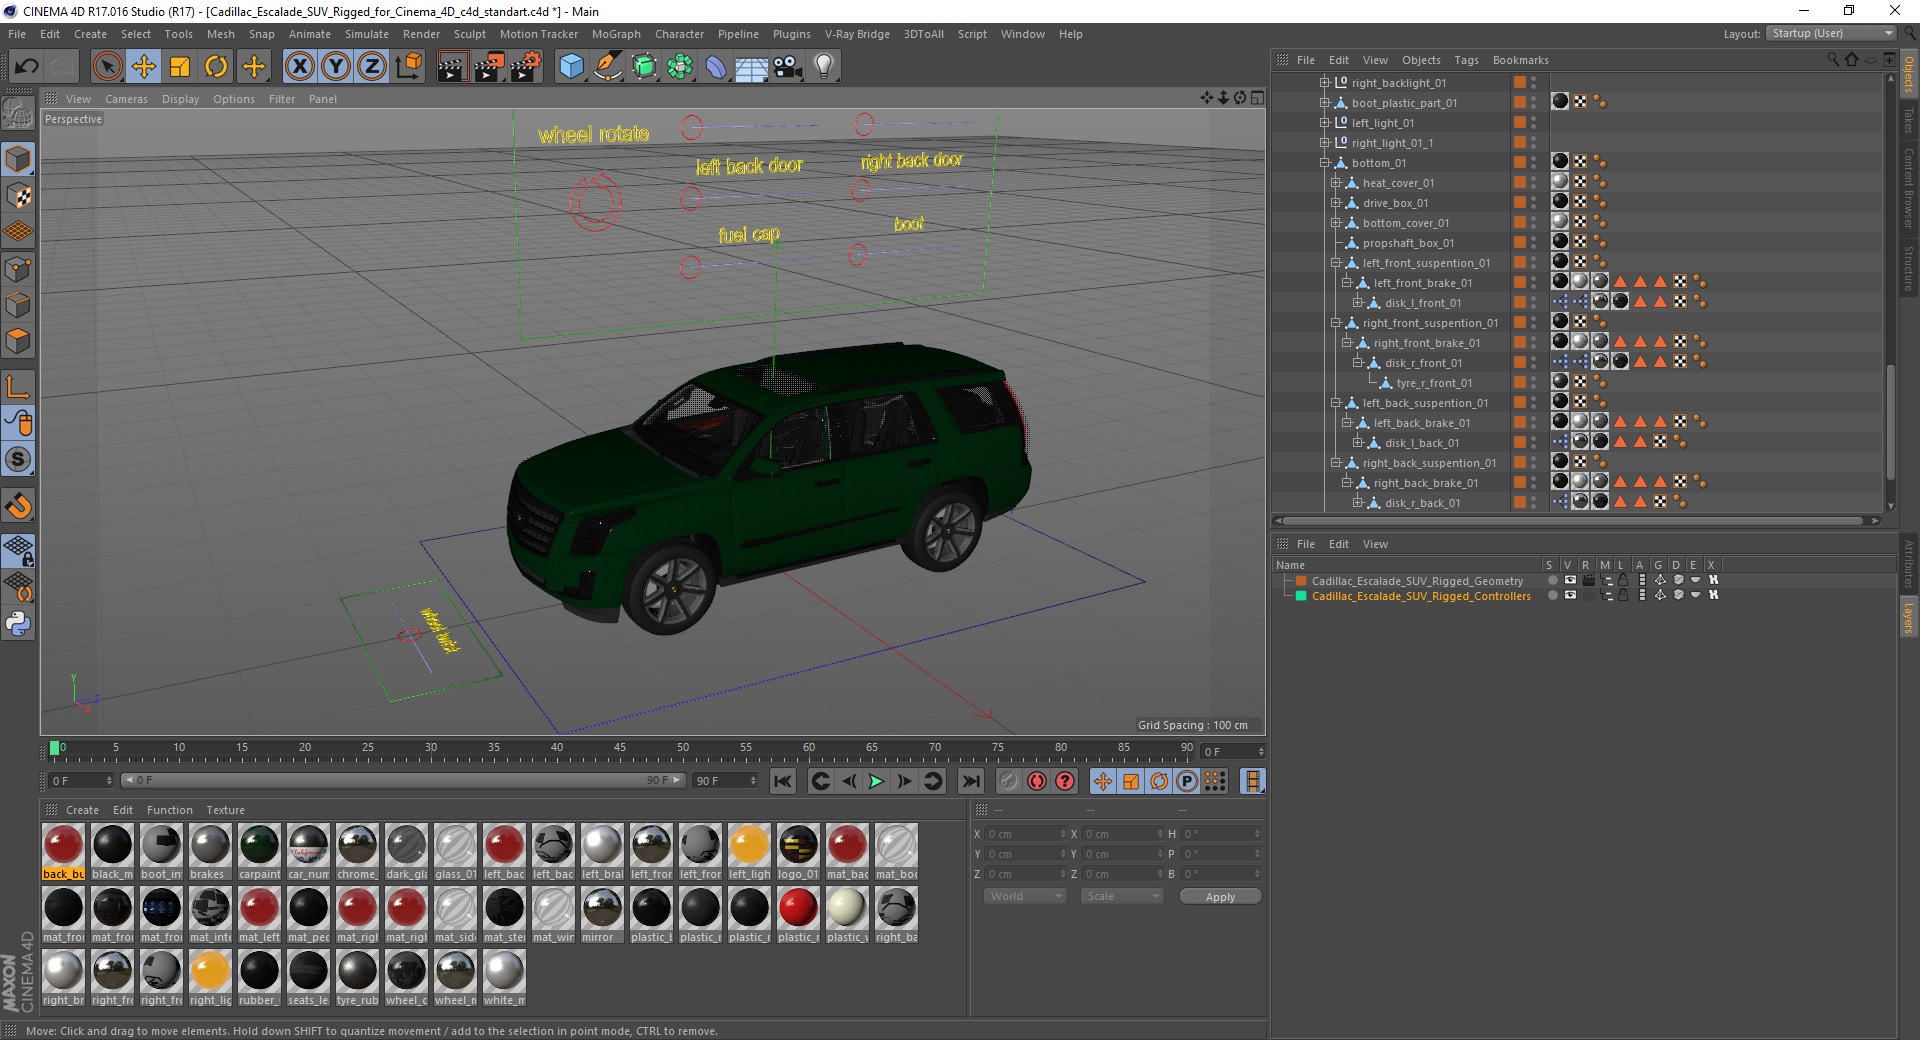Click the Coordinate System icon
Viewport: 1920px width, 1040px height.
click(408, 67)
